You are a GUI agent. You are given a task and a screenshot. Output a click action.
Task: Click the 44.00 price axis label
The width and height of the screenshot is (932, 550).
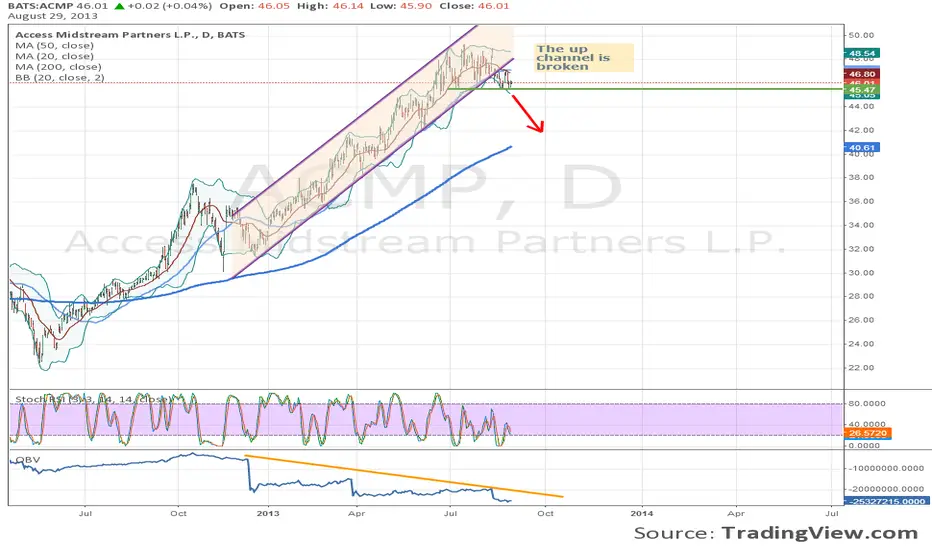pyautogui.click(x=861, y=106)
